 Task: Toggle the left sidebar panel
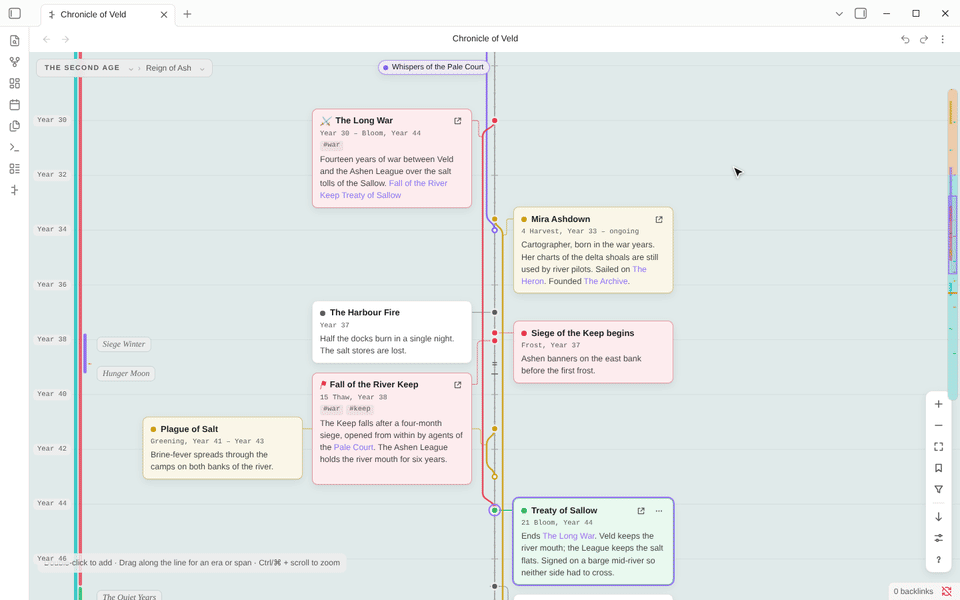tap(15, 13)
